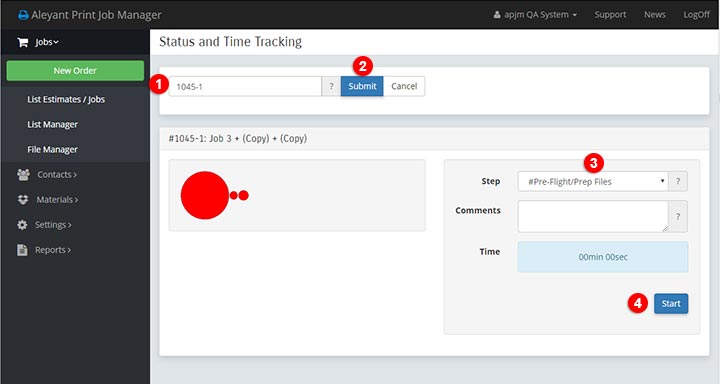The width and height of the screenshot is (720, 384).
Task: Click the Contacts people icon
Action: click(x=23, y=175)
